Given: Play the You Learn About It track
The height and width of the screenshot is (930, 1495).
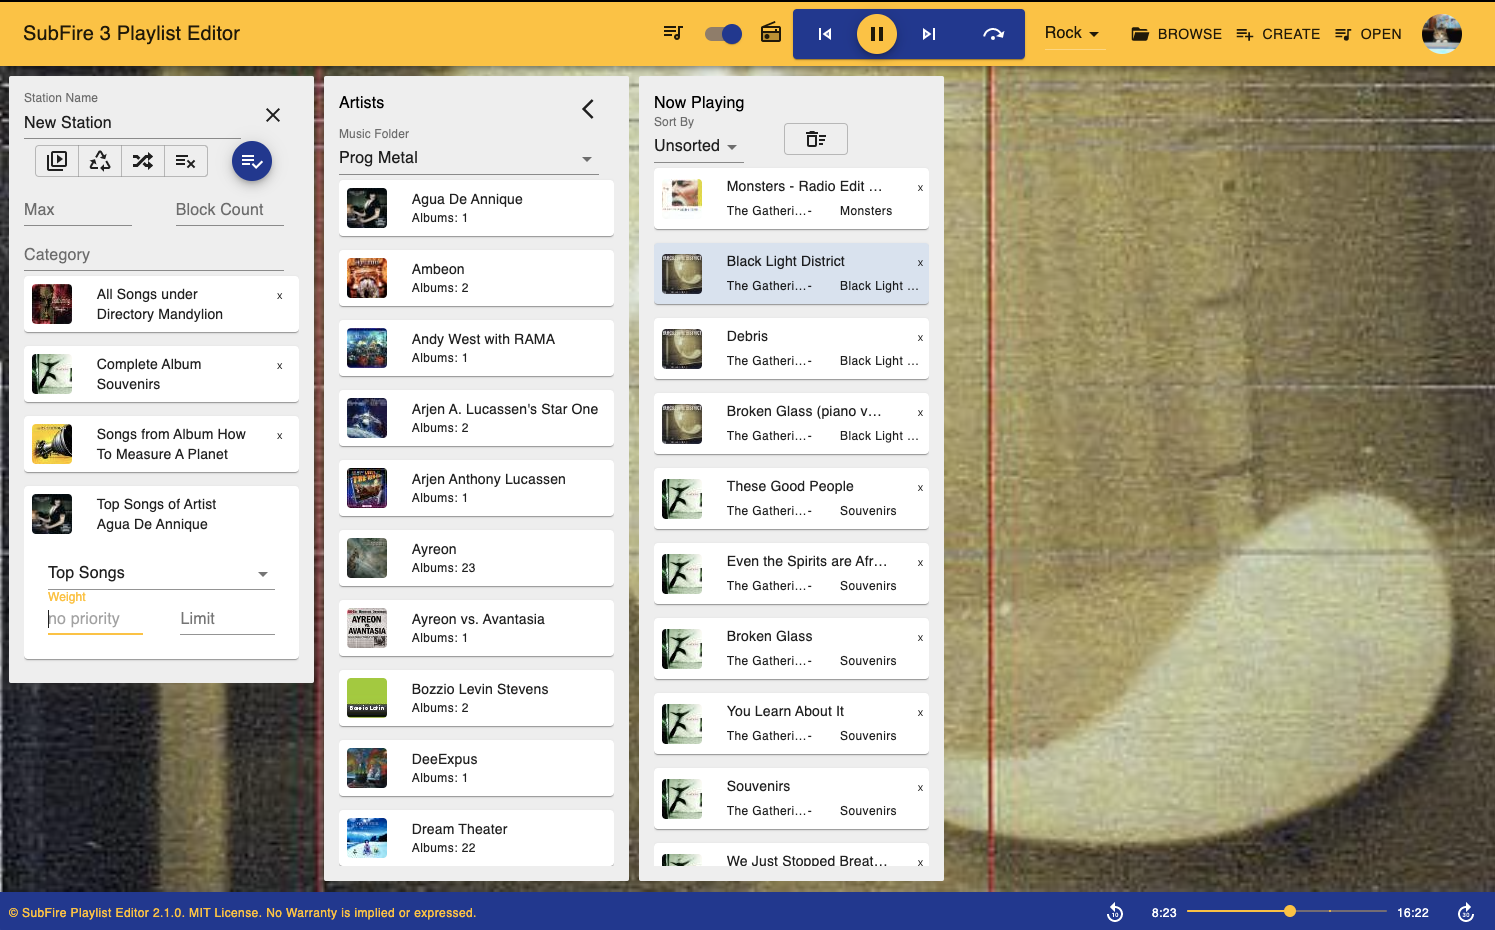Looking at the screenshot, I should 791,723.
